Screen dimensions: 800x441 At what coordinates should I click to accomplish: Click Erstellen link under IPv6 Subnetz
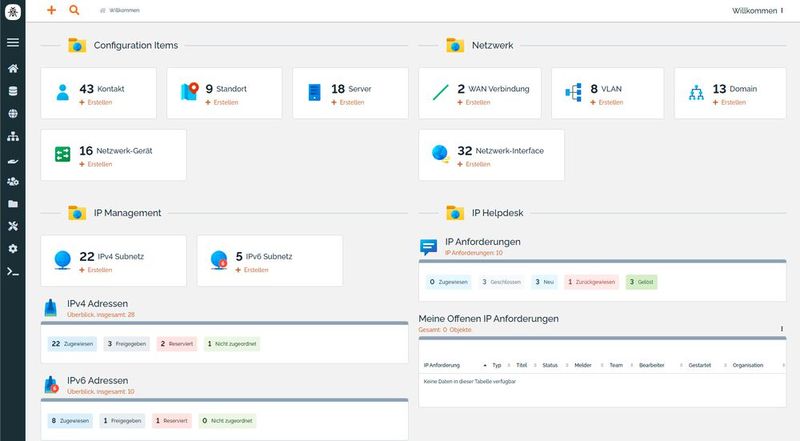pyautogui.click(x=252, y=270)
